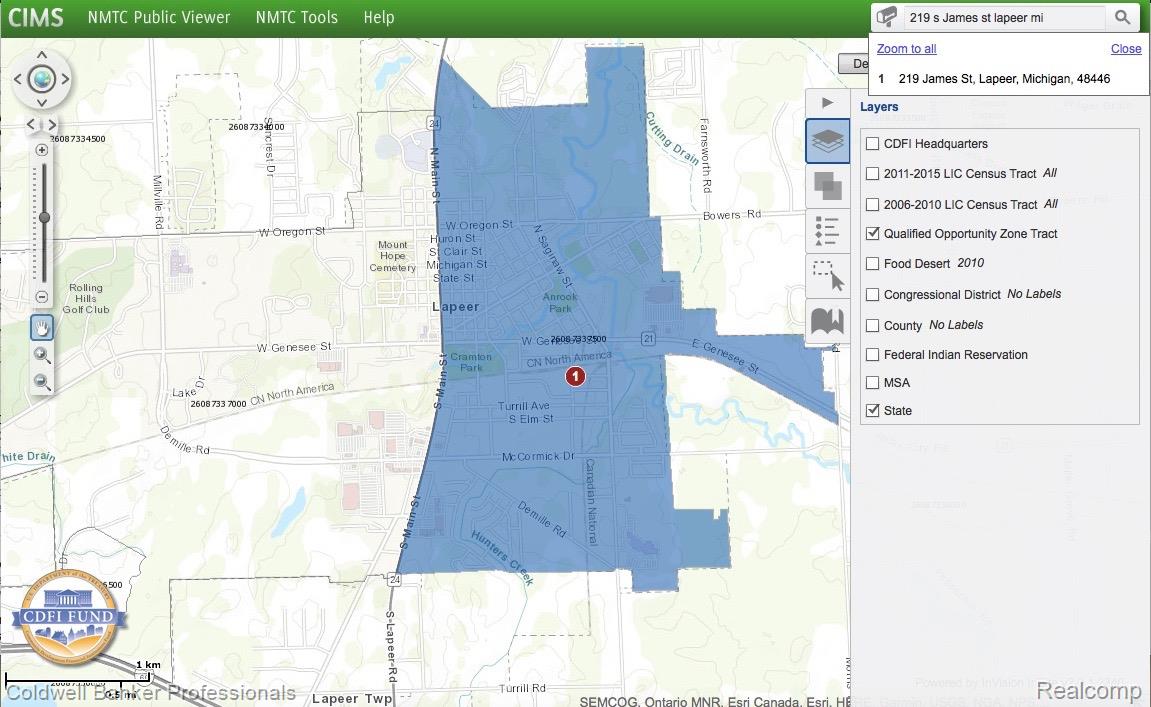The width and height of the screenshot is (1151, 707).
Task: Enable the Food Desert layer checkbox
Action: point(873,264)
